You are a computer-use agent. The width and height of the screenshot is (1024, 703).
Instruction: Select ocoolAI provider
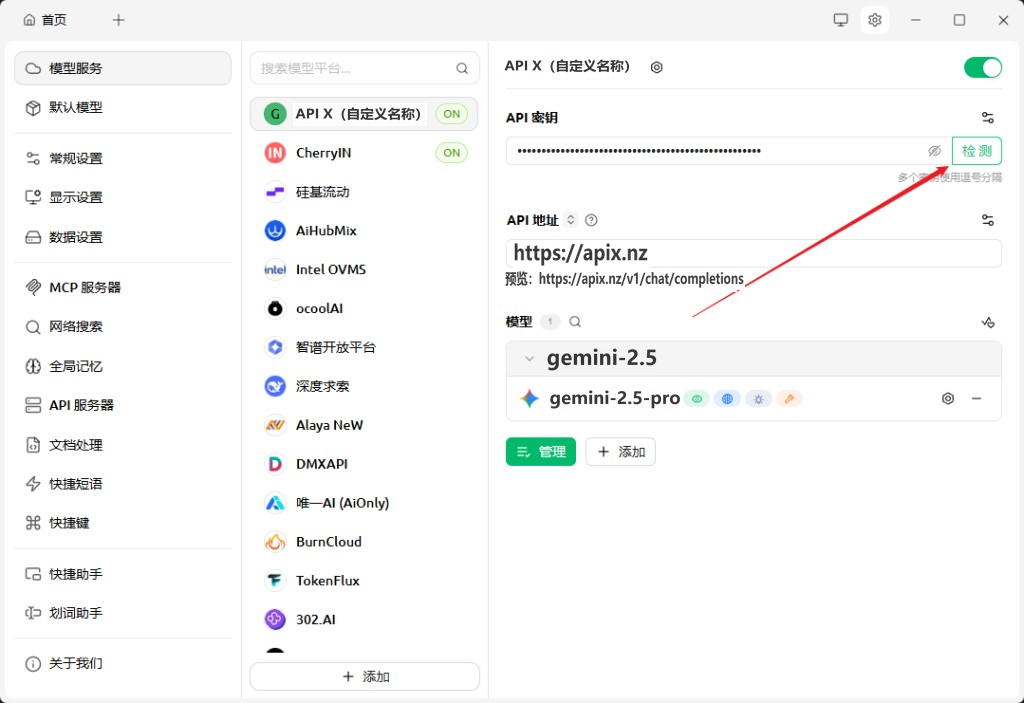[x=364, y=308]
